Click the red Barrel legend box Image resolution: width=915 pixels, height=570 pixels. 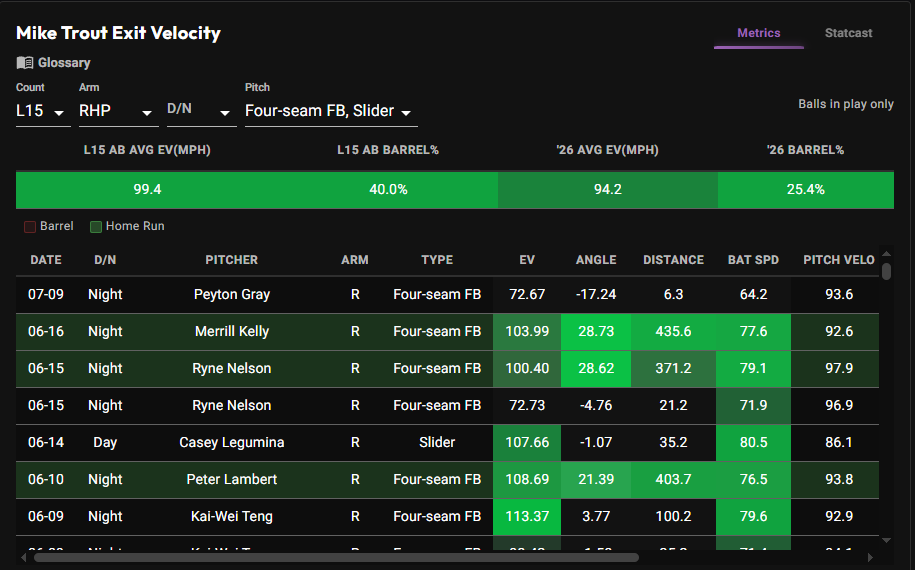click(x=30, y=226)
